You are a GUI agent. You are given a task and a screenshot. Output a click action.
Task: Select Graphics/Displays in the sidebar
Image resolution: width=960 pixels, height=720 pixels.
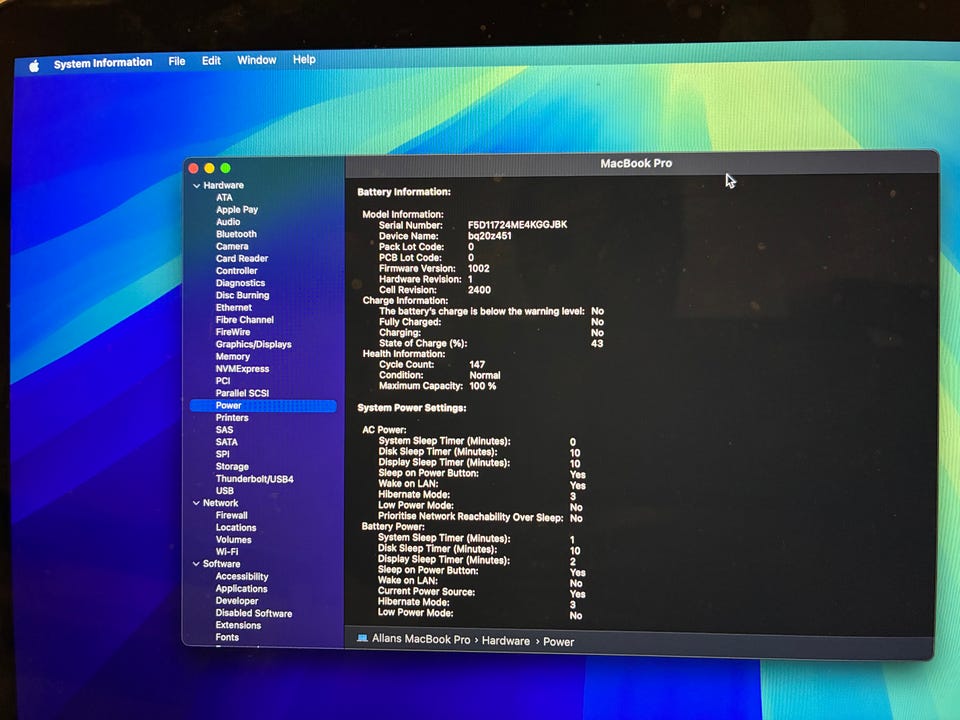point(253,344)
